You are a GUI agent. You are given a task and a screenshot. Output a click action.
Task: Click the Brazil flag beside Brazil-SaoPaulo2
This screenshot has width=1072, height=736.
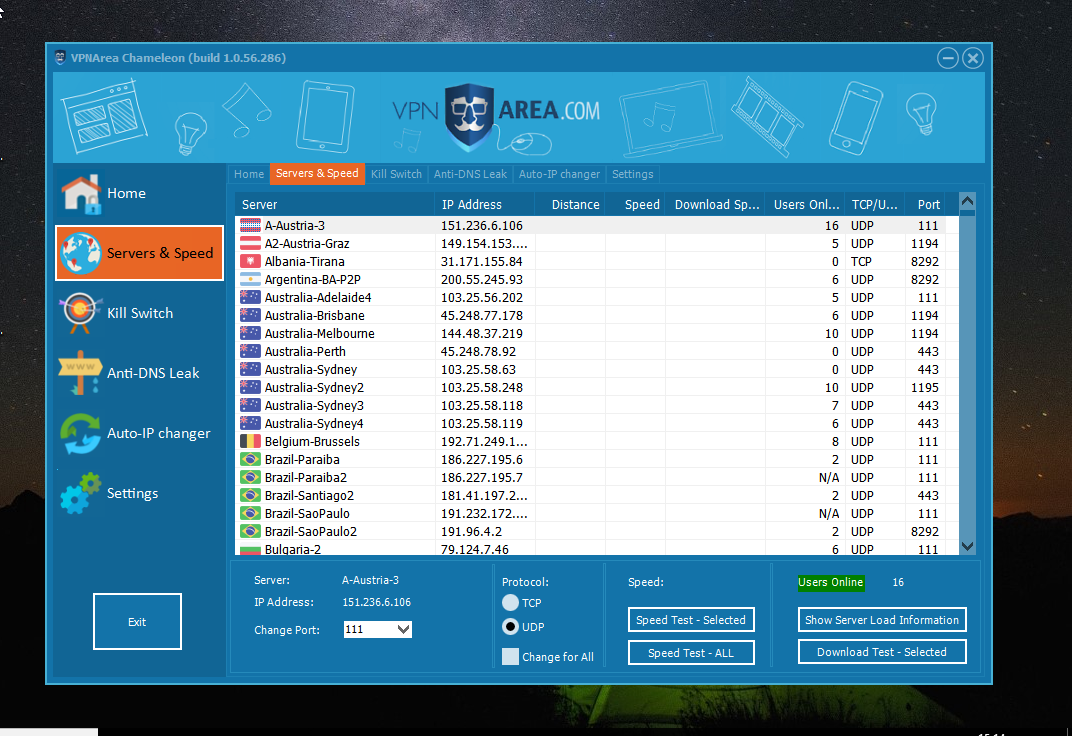click(250, 532)
